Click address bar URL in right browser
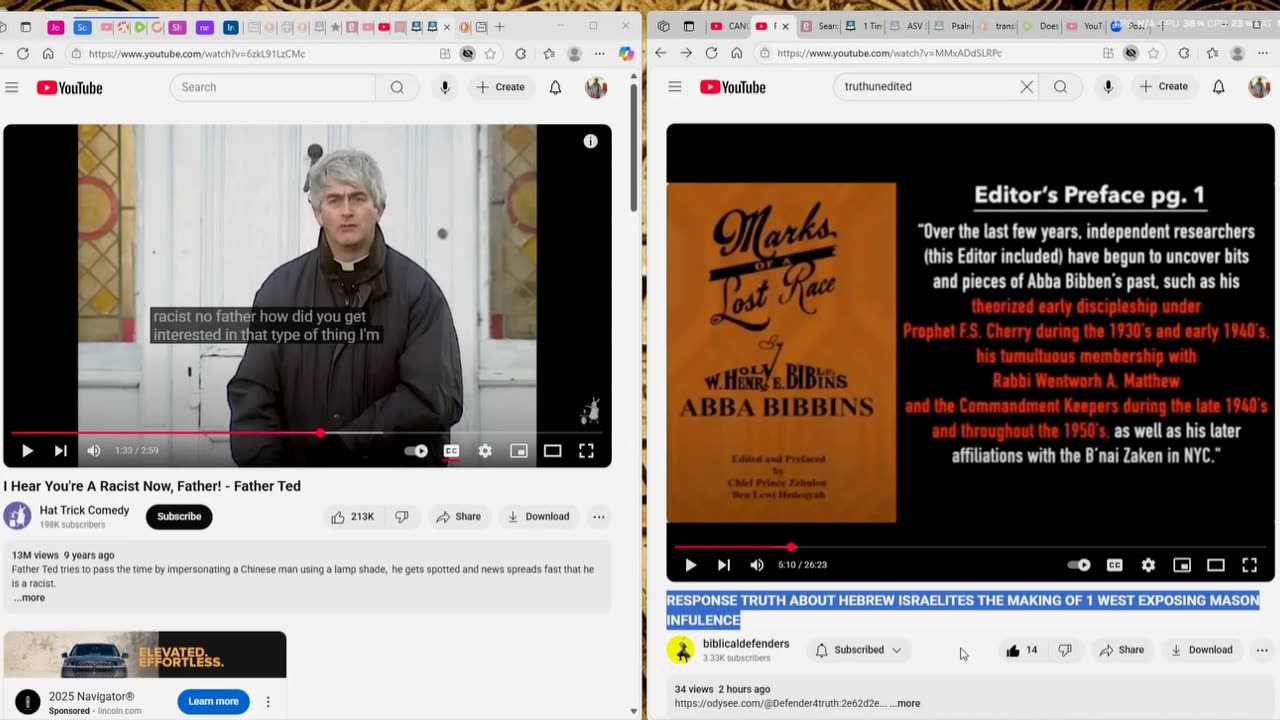The height and width of the screenshot is (720, 1280). pyautogui.click(x=889, y=53)
